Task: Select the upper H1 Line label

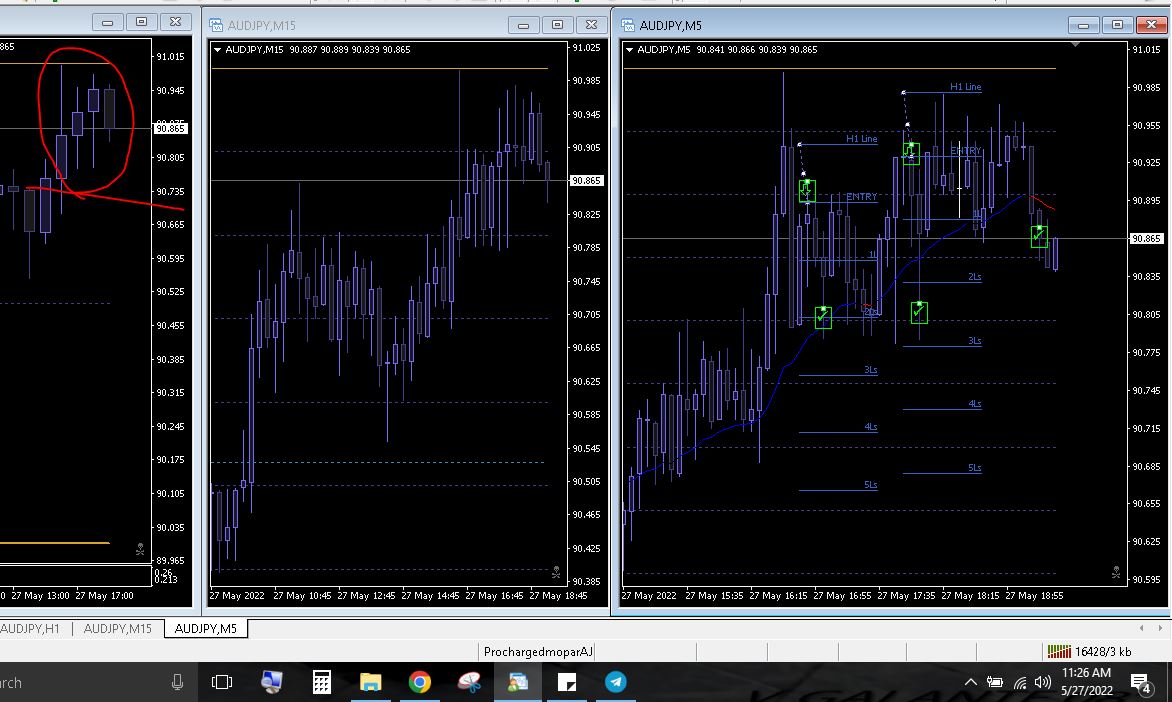Action: [x=966, y=87]
